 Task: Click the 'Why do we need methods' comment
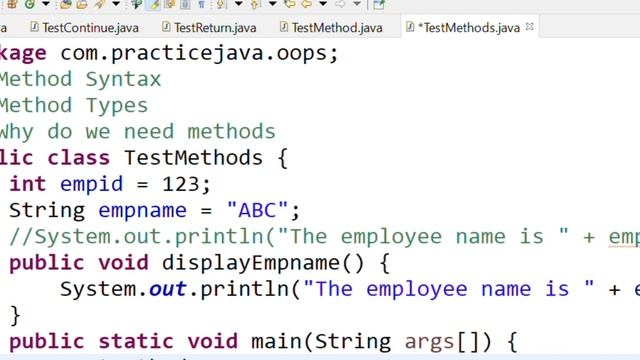tap(138, 131)
